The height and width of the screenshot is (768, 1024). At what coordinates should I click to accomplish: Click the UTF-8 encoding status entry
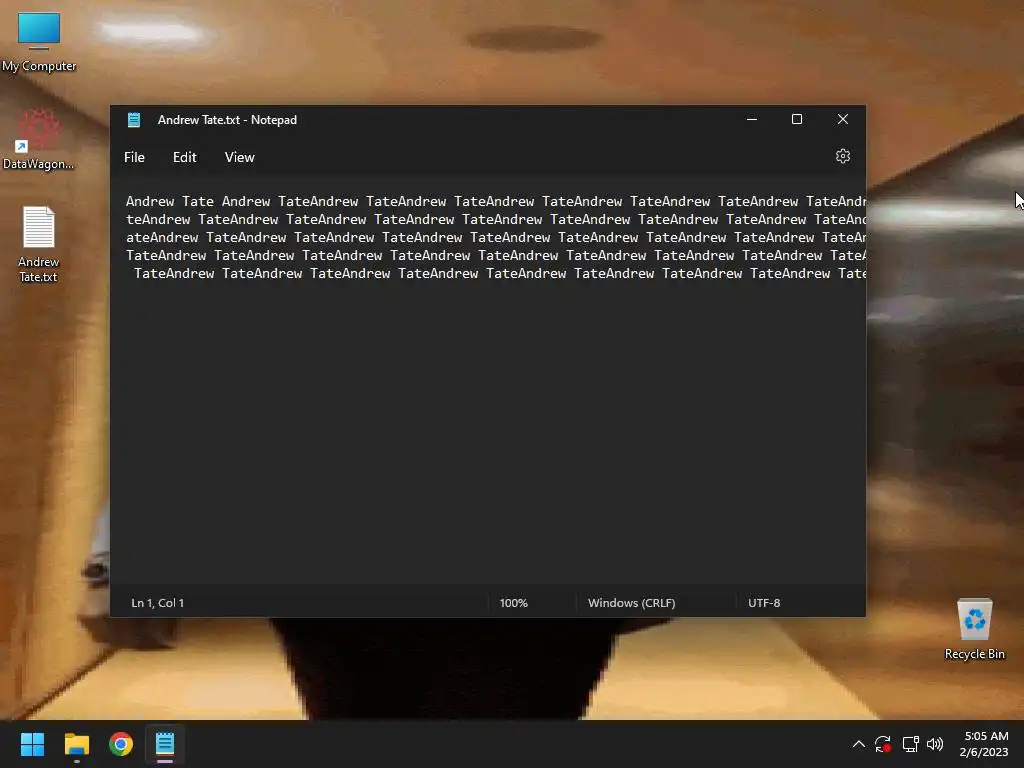[764, 603]
